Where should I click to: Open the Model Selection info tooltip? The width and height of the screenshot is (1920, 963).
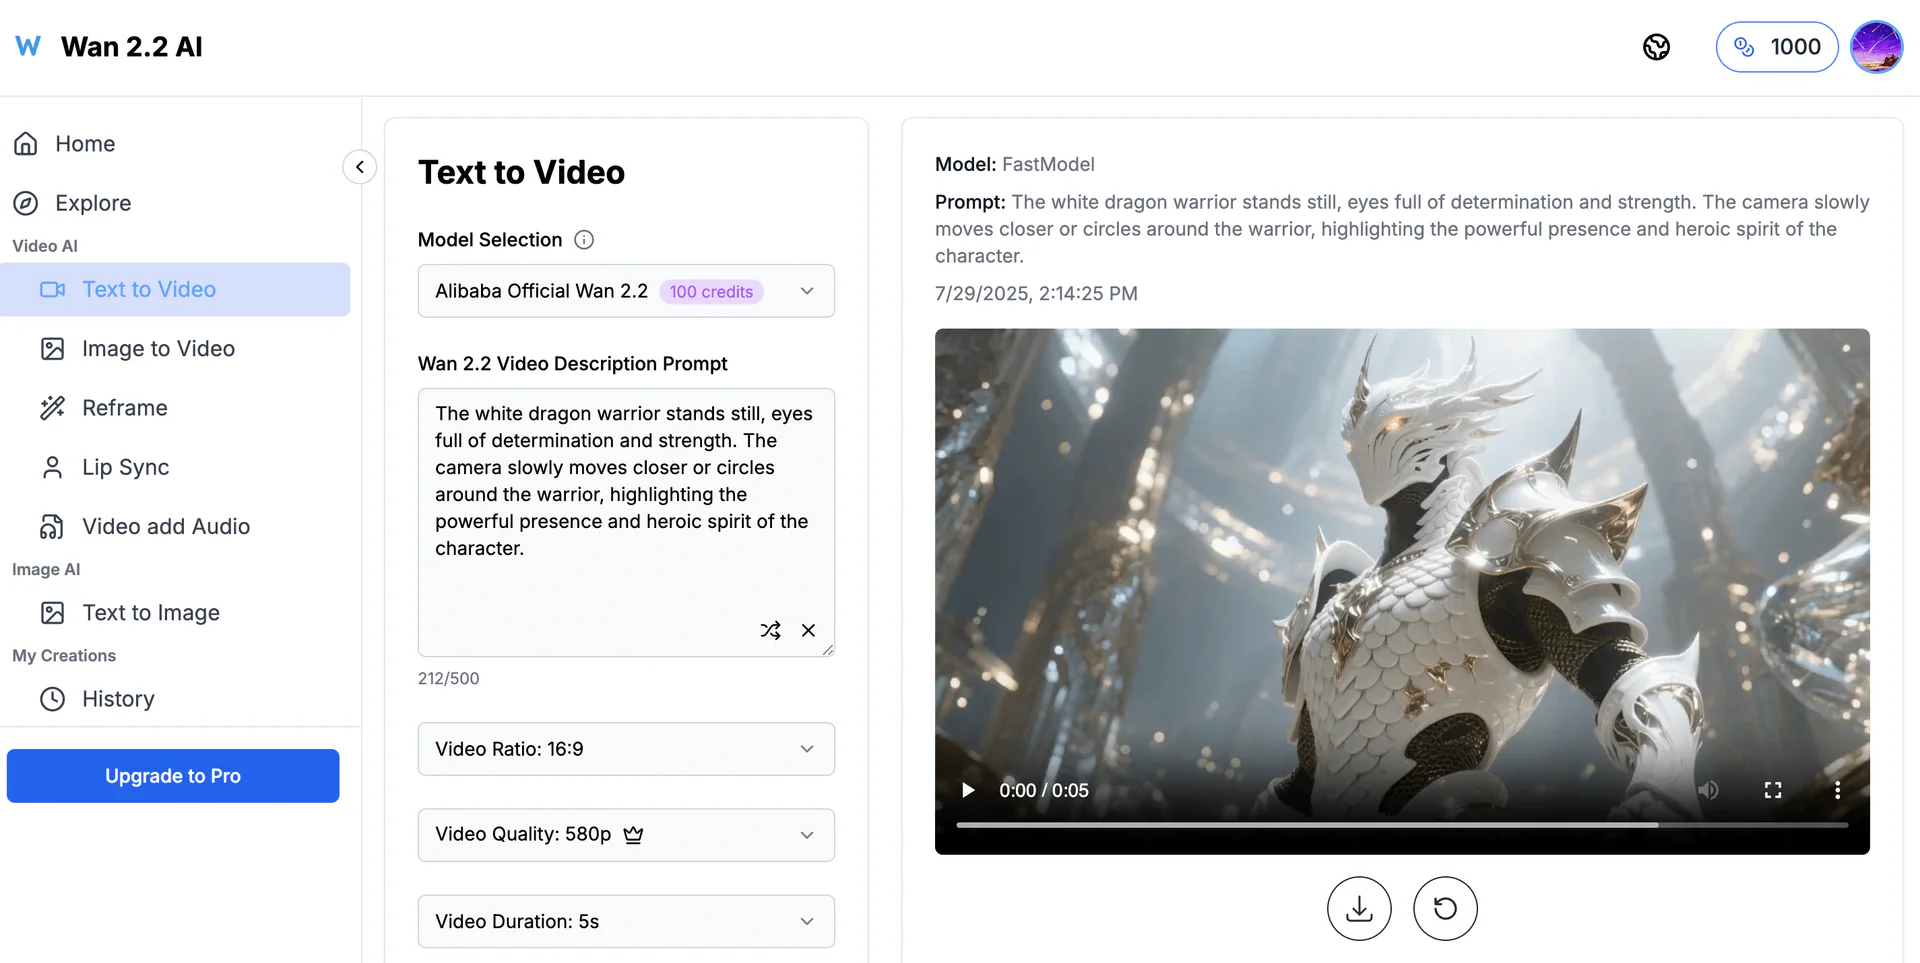click(x=584, y=239)
